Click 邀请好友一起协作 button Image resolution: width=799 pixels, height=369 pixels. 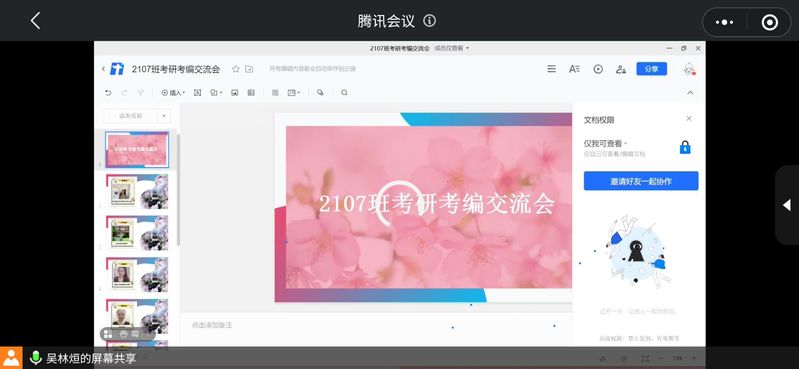click(641, 181)
